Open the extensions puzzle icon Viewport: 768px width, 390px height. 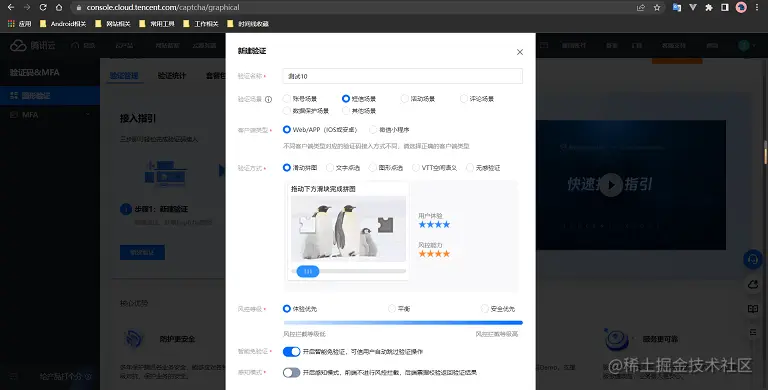709,7
